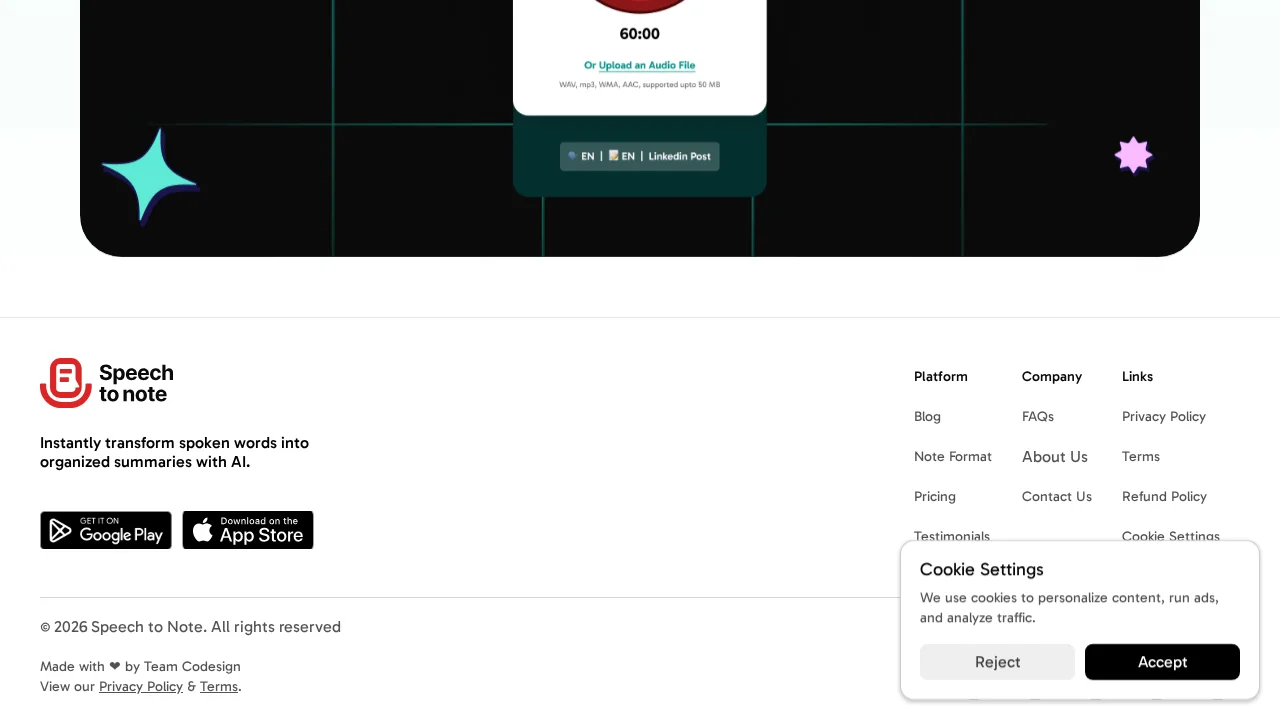Open the Pricing page link
This screenshot has width=1280, height=720.
coord(934,497)
